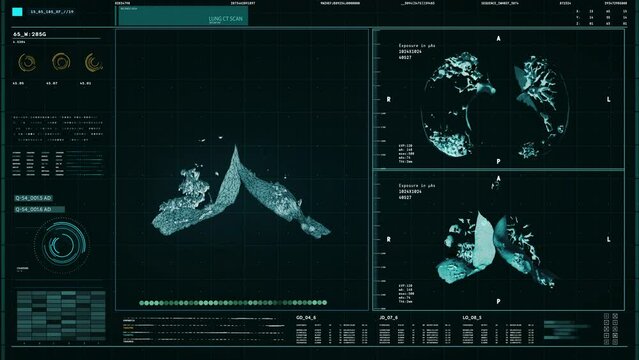Click the last icon in bottom-right icon grid

point(615,342)
